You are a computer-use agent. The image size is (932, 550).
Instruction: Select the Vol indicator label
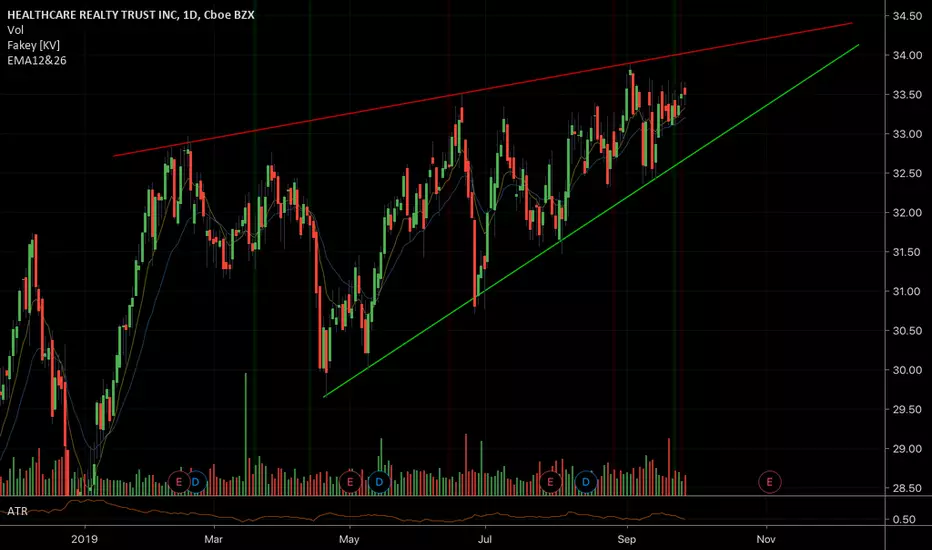[x=15, y=30]
